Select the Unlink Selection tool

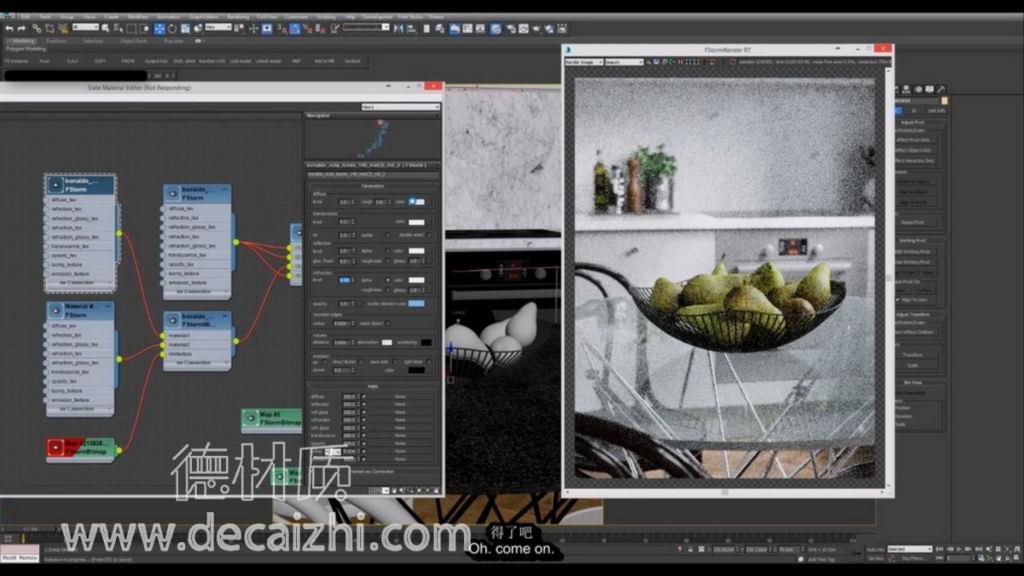point(50,29)
